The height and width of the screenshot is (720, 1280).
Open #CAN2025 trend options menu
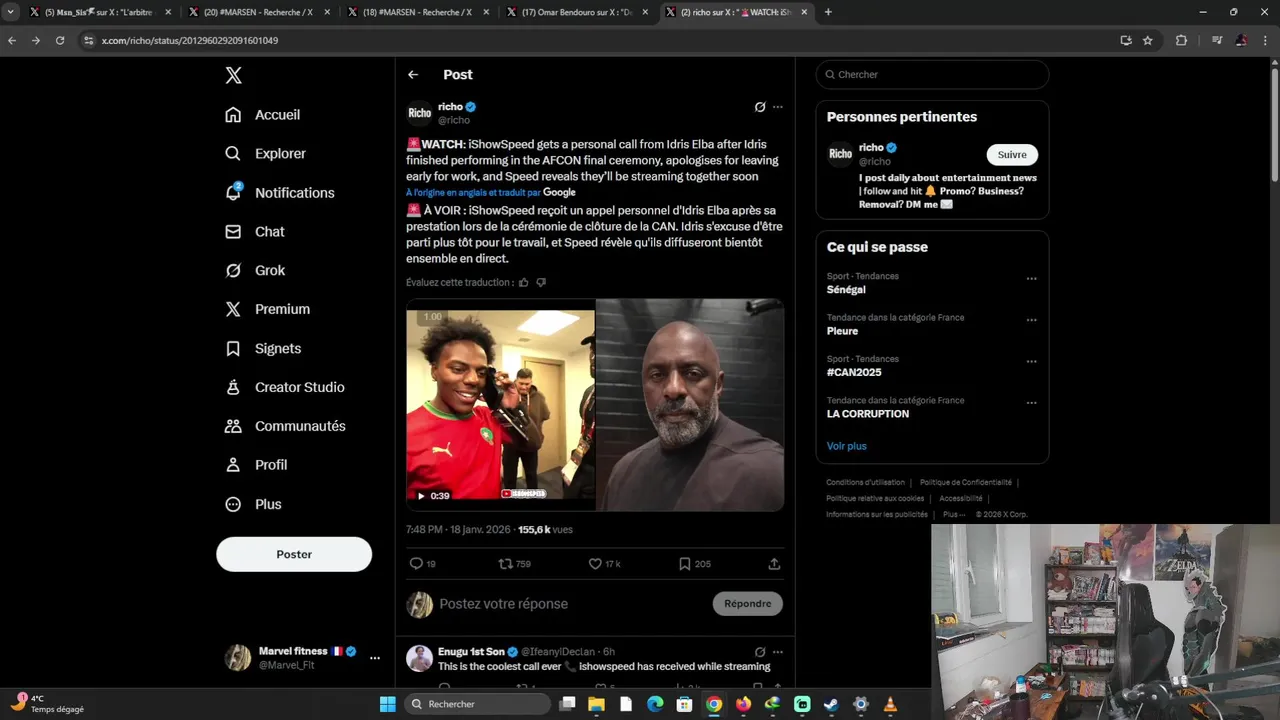pos(1032,361)
